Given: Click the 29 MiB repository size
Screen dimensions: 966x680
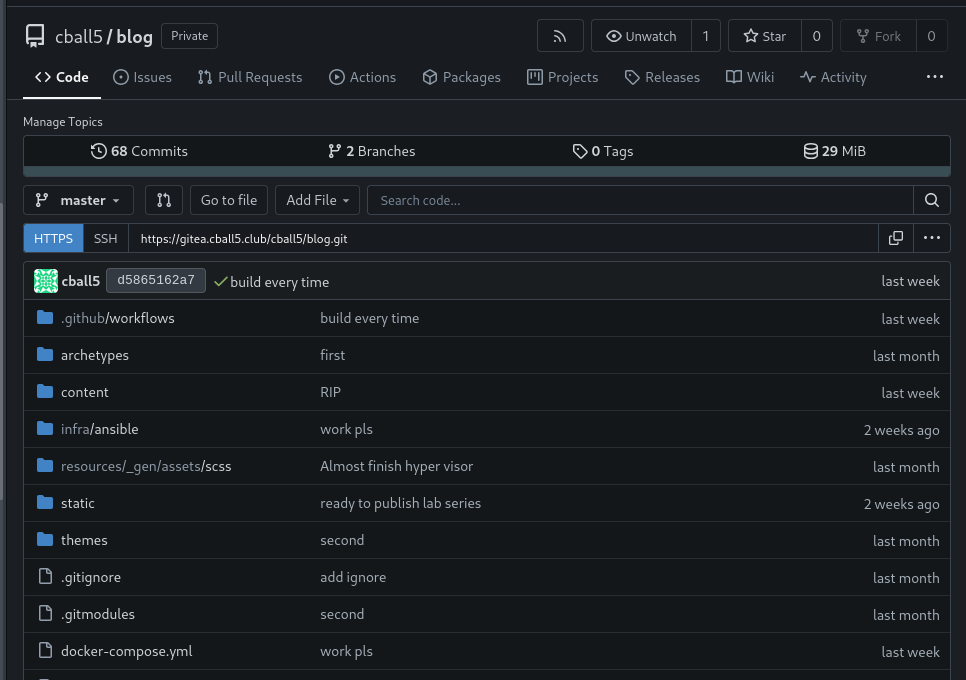Looking at the screenshot, I should [835, 151].
